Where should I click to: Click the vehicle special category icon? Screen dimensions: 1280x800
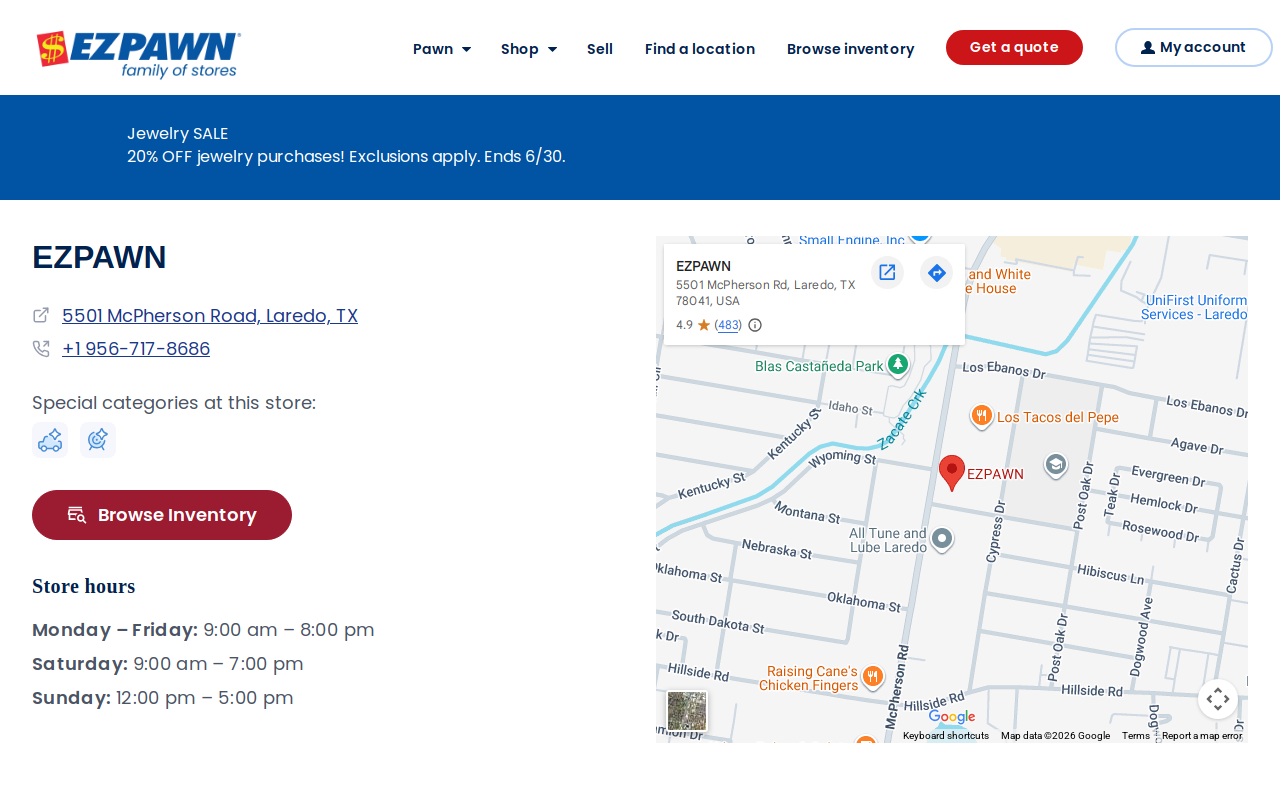click(x=50, y=440)
